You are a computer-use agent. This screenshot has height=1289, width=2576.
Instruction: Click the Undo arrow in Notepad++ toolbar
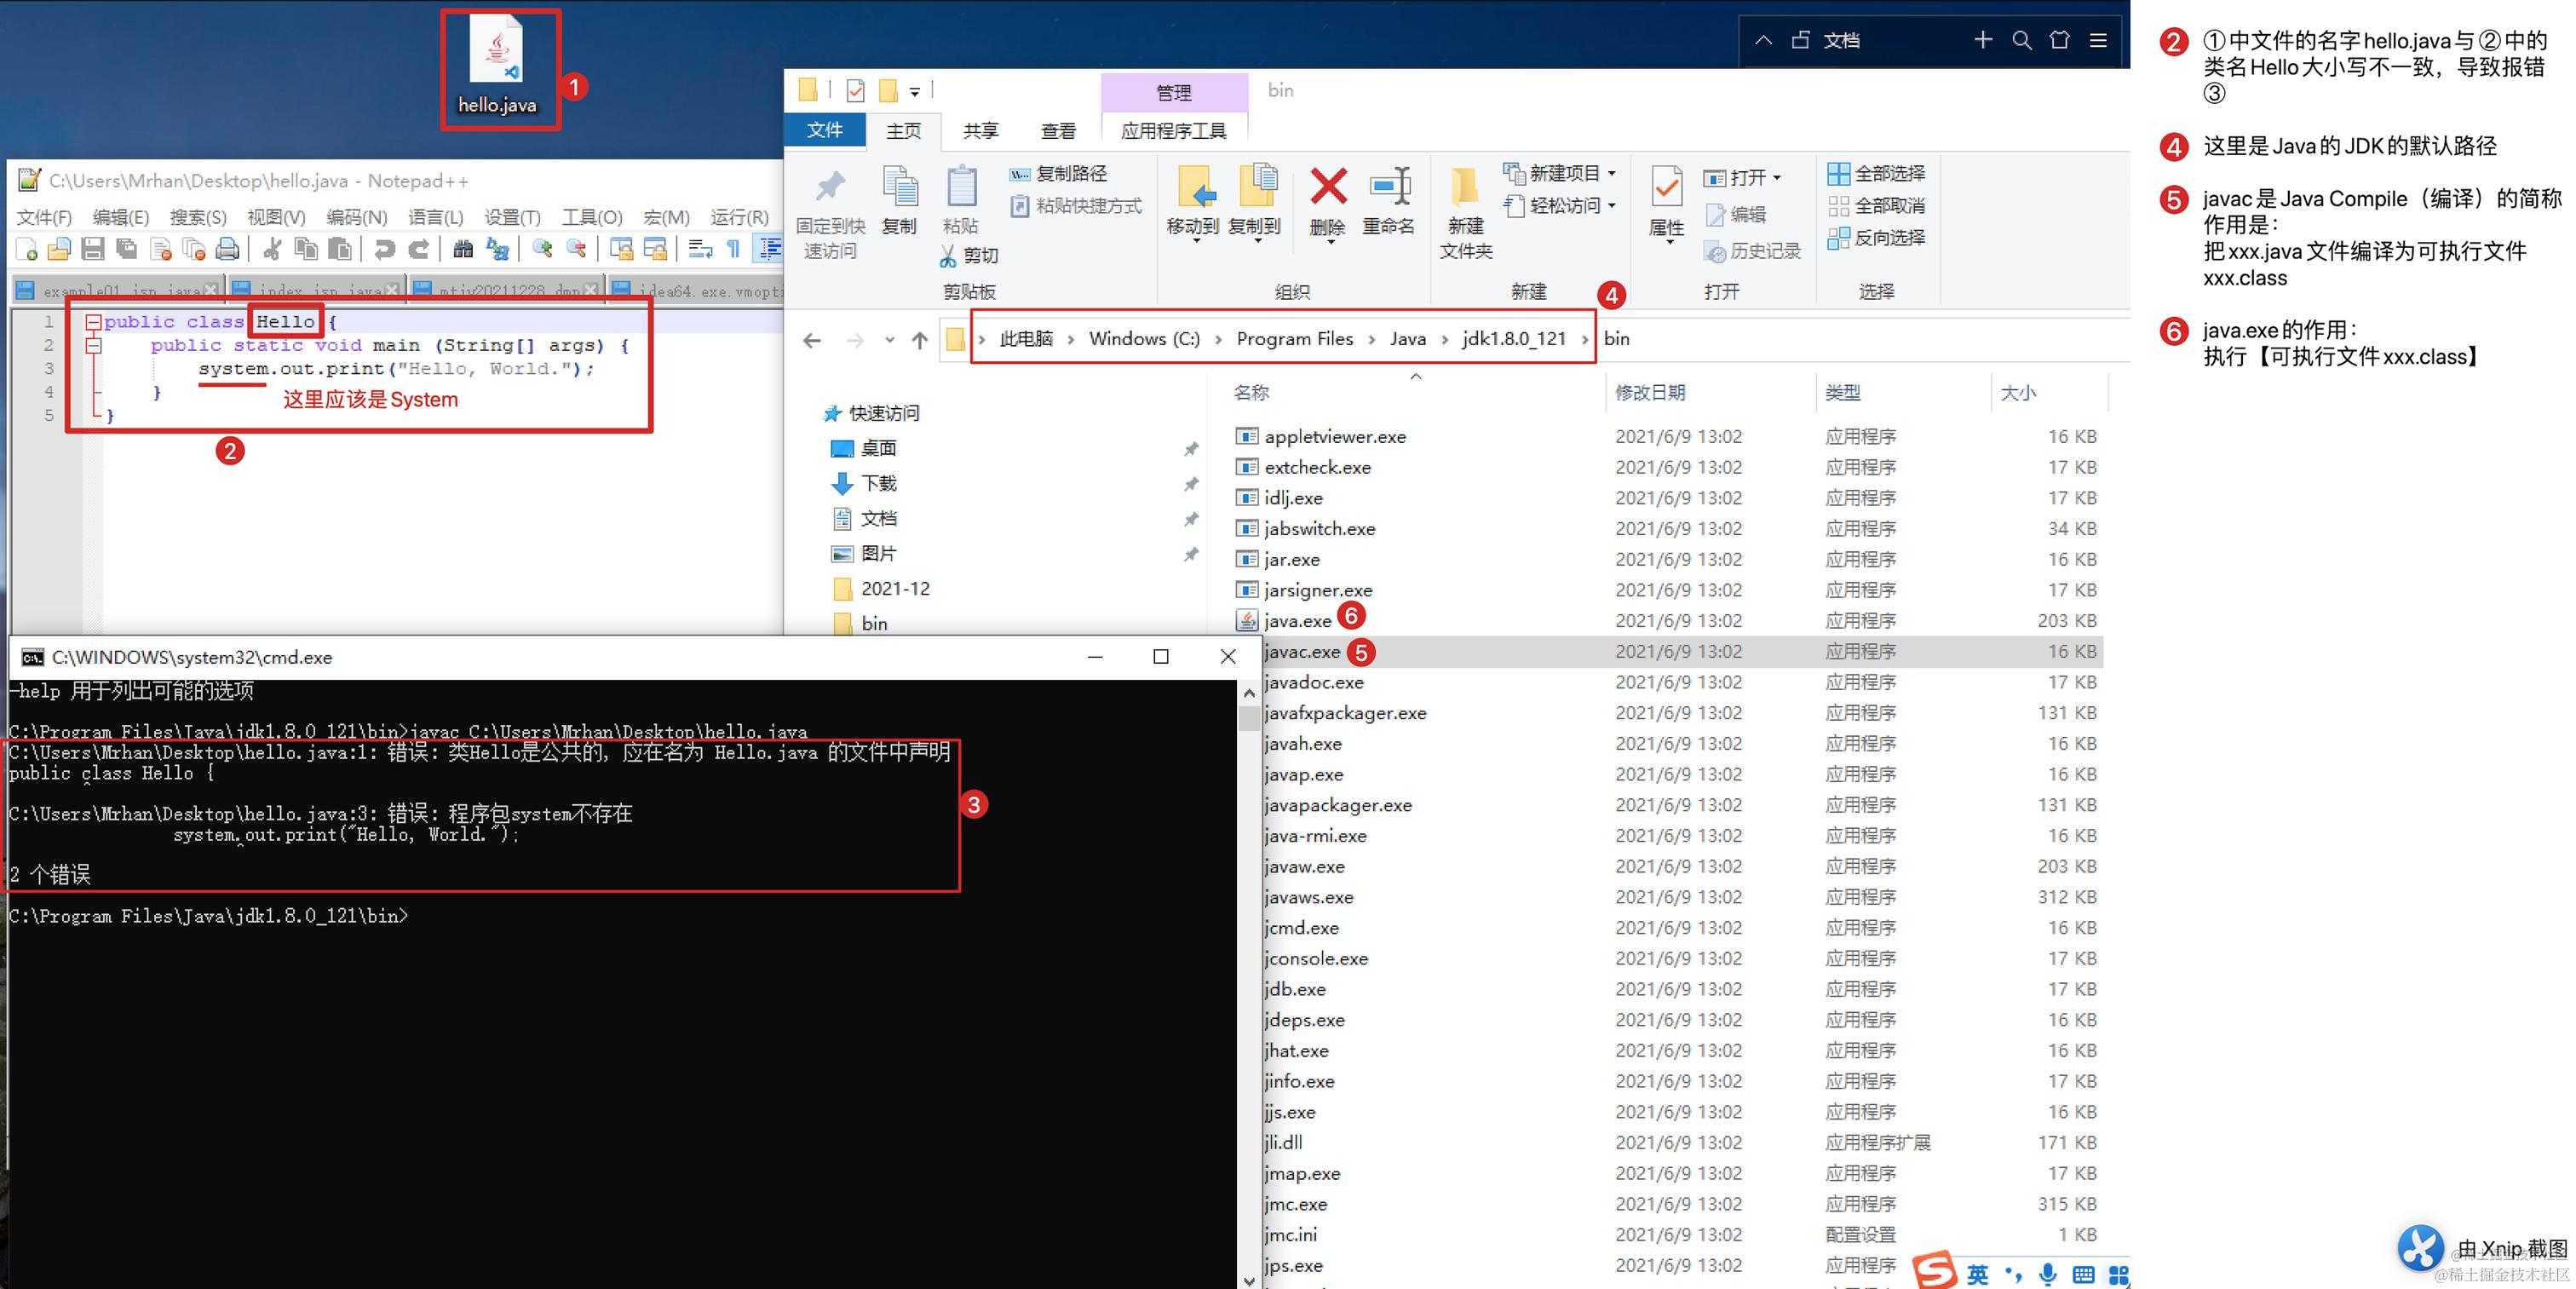coord(385,249)
